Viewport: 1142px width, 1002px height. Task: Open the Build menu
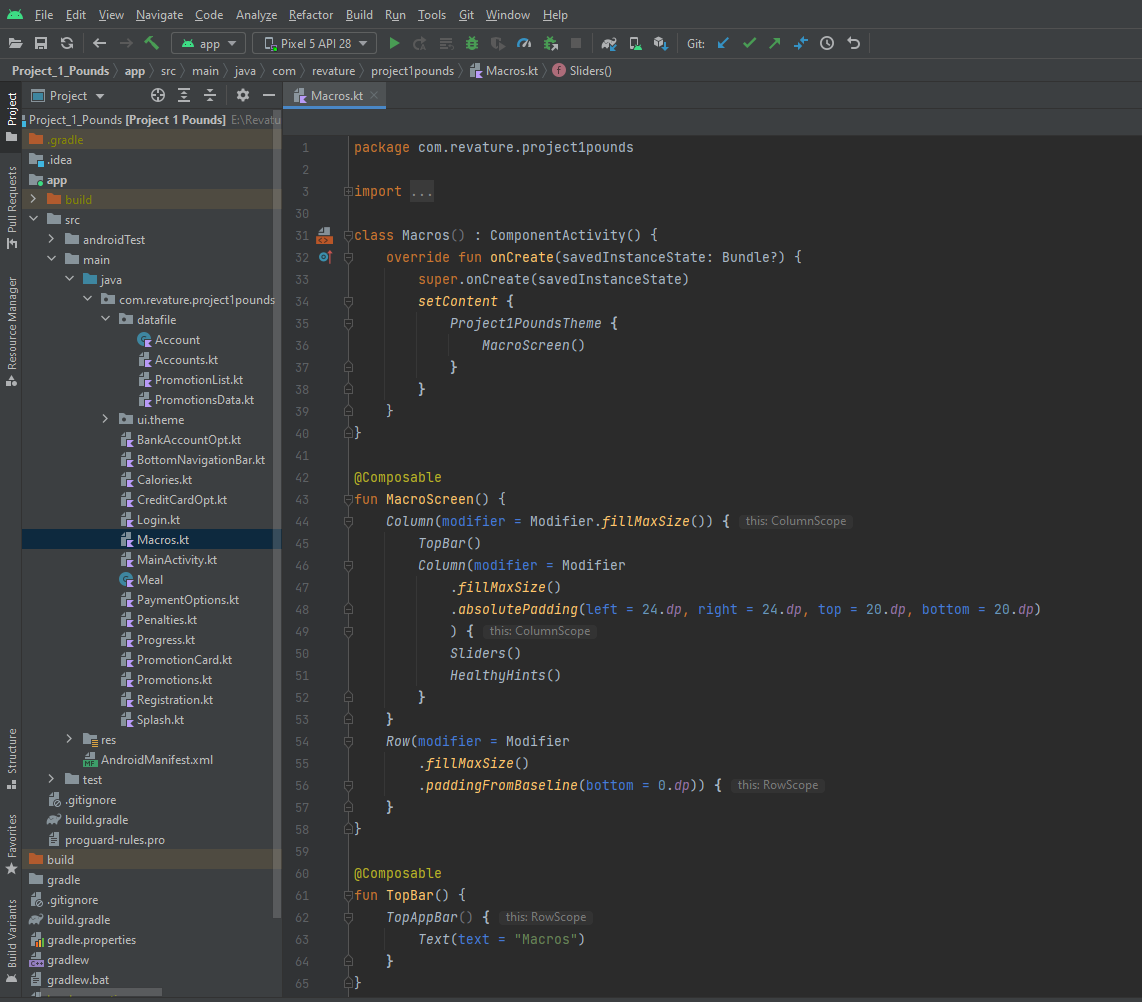click(359, 15)
